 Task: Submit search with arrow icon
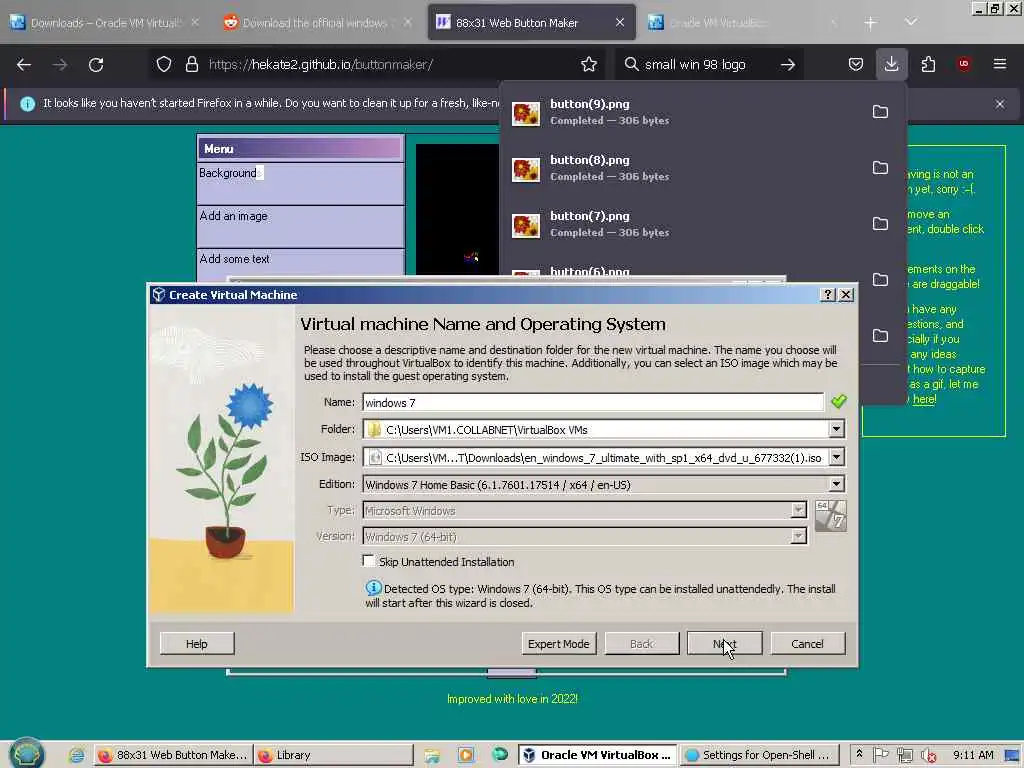coord(788,65)
